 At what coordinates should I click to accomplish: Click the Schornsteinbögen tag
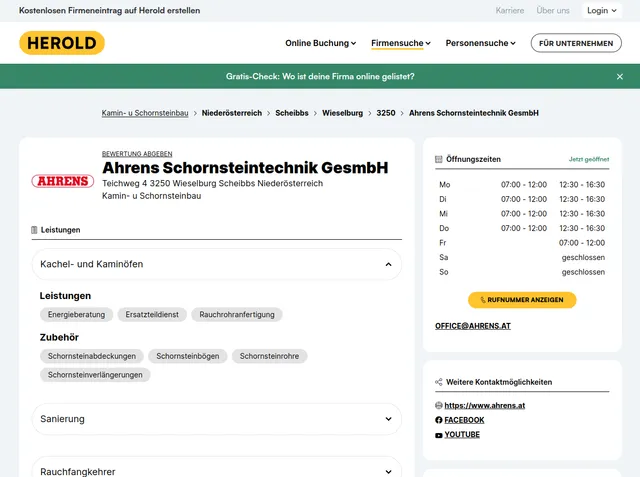[188, 356]
